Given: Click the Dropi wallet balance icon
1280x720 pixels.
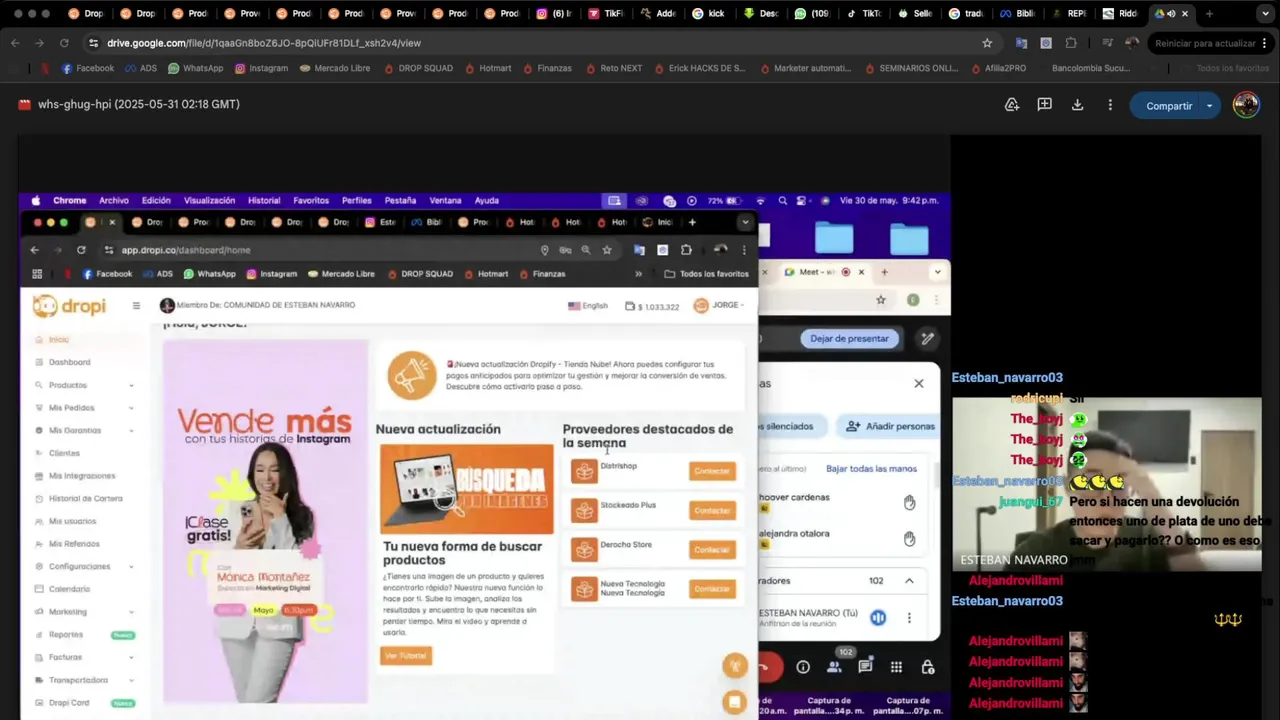Looking at the screenshot, I should [x=630, y=306].
